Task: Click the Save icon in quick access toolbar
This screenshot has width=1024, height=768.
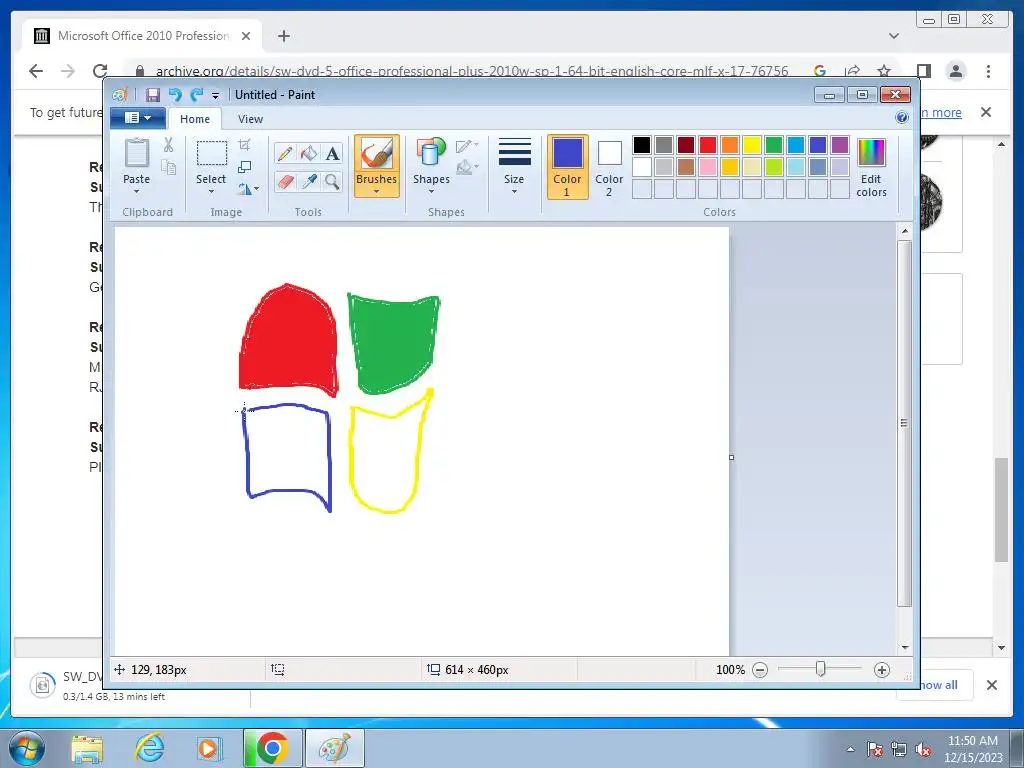Action: click(153, 95)
